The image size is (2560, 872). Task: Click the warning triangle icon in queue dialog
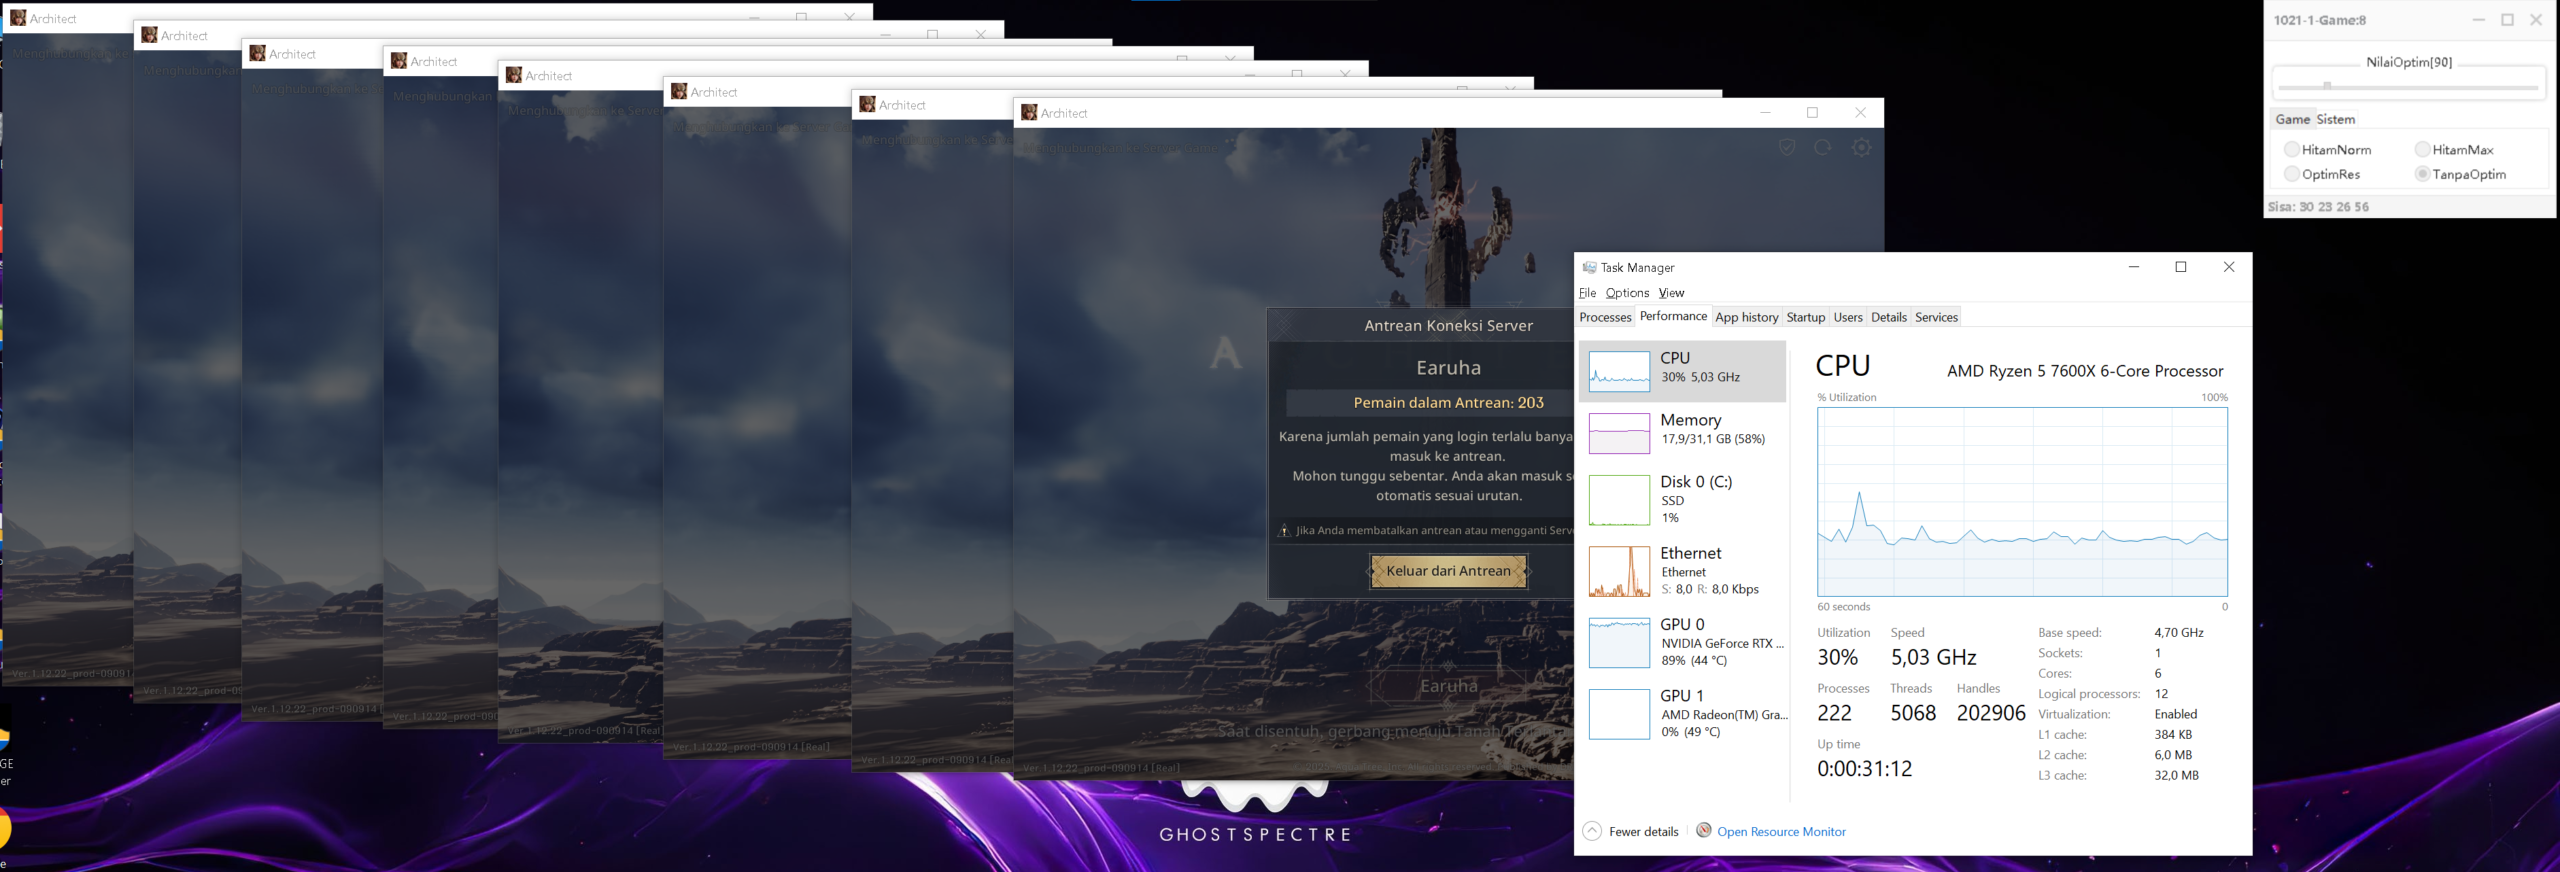point(1284,531)
